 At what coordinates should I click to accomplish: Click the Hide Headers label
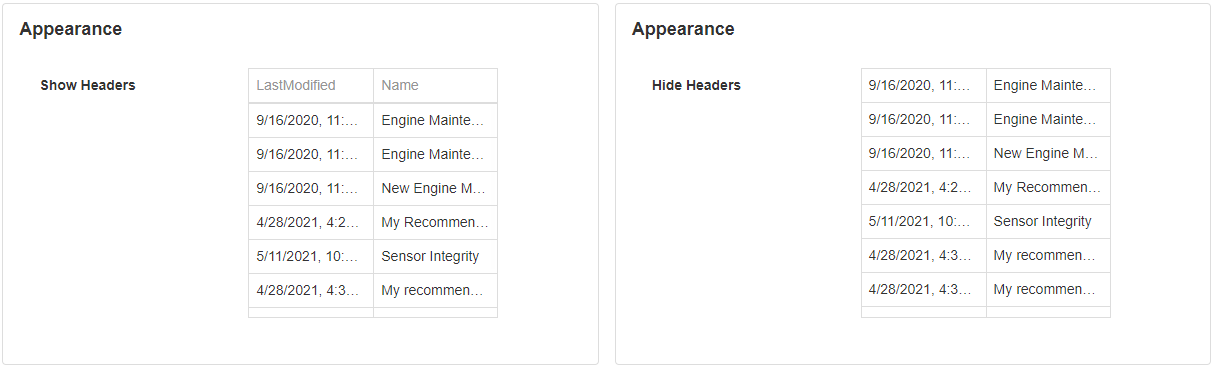coord(696,85)
